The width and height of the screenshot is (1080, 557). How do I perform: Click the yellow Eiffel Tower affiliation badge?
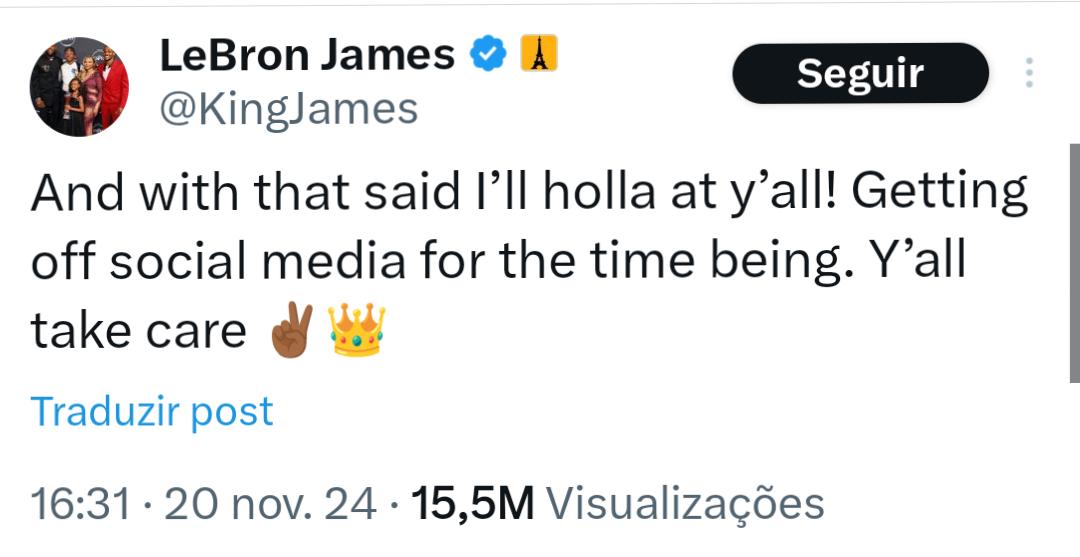538,54
